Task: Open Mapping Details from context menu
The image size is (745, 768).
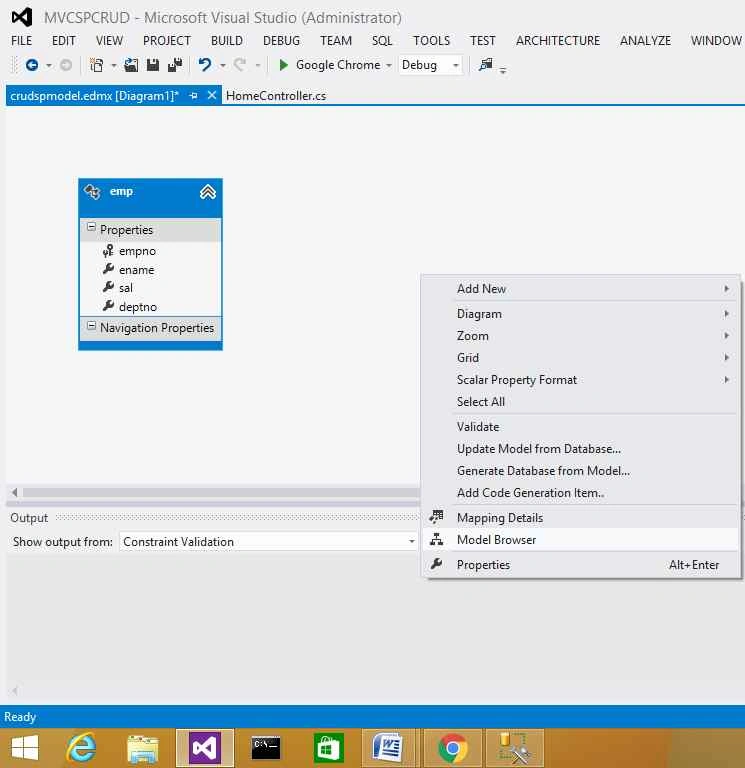Action: (580, 518)
